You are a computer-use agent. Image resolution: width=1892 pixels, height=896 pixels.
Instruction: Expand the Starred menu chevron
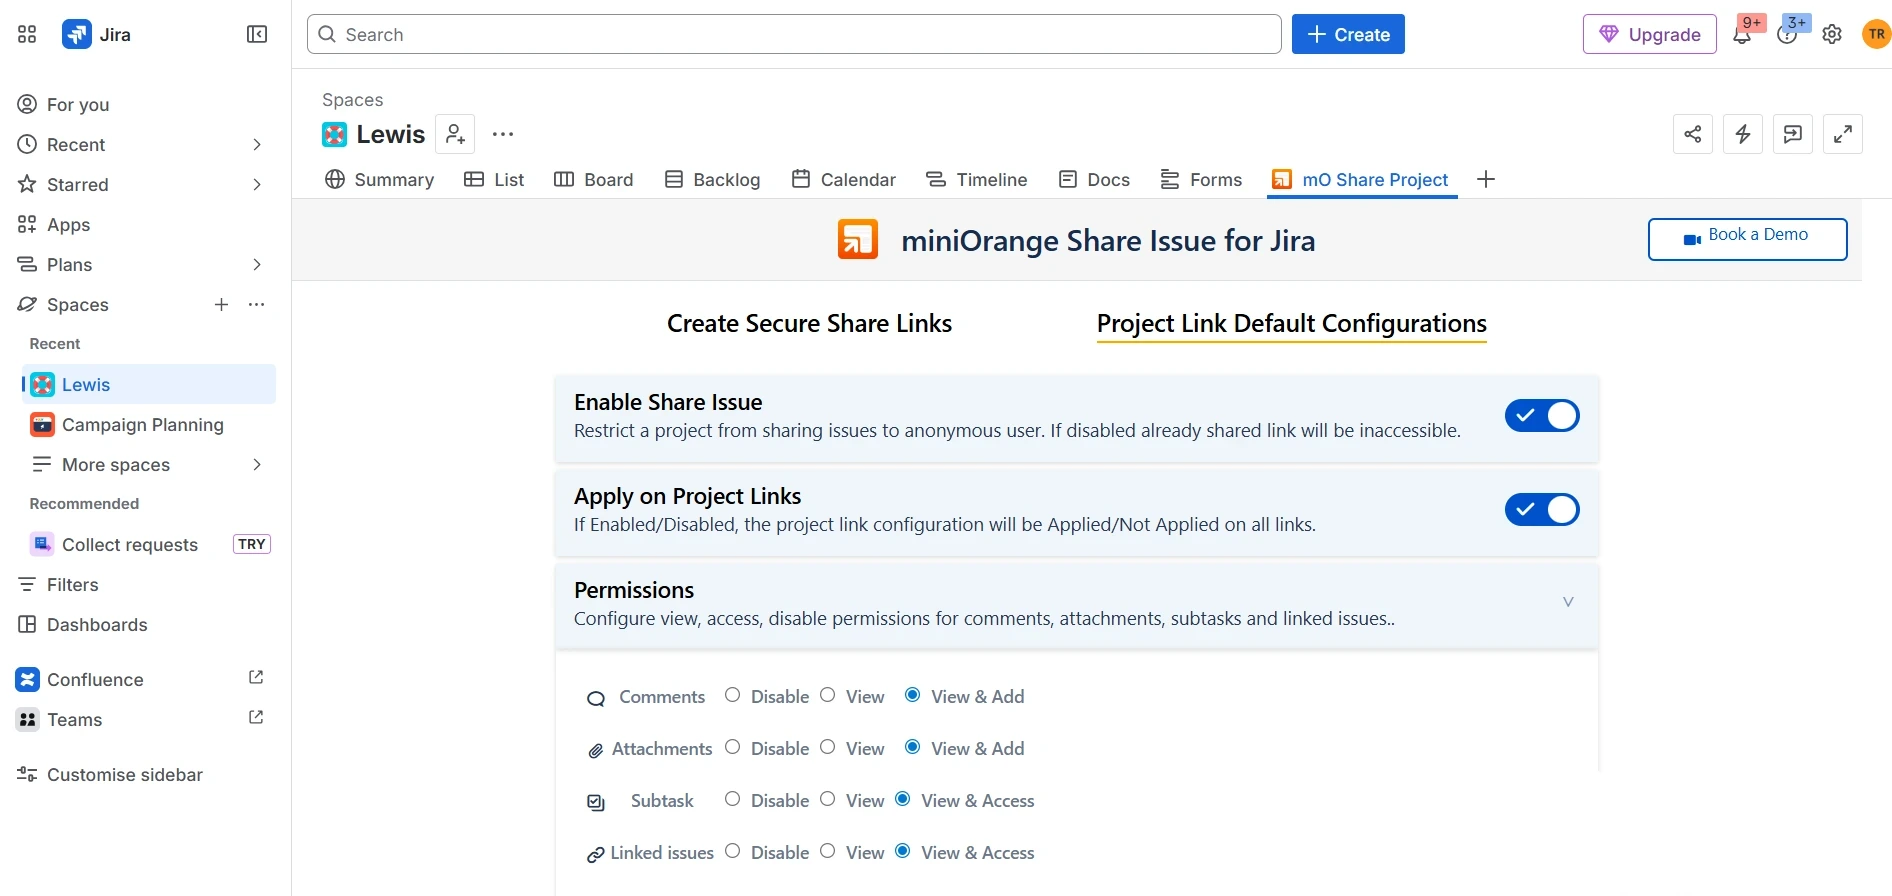[257, 184]
